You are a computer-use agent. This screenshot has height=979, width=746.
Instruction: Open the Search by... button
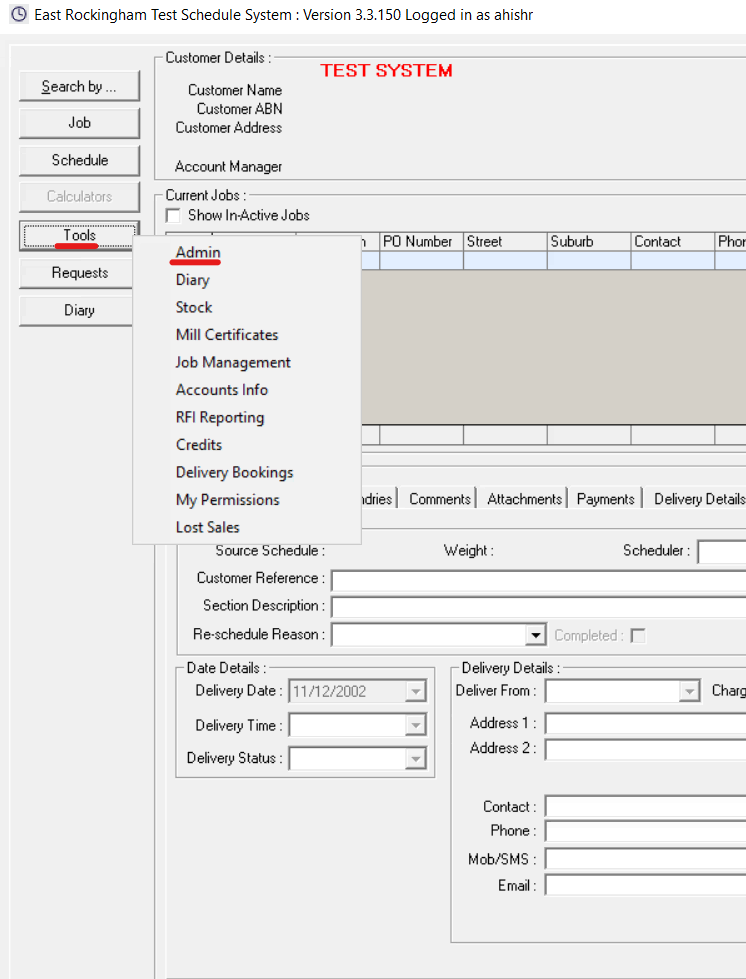pos(79,86)
